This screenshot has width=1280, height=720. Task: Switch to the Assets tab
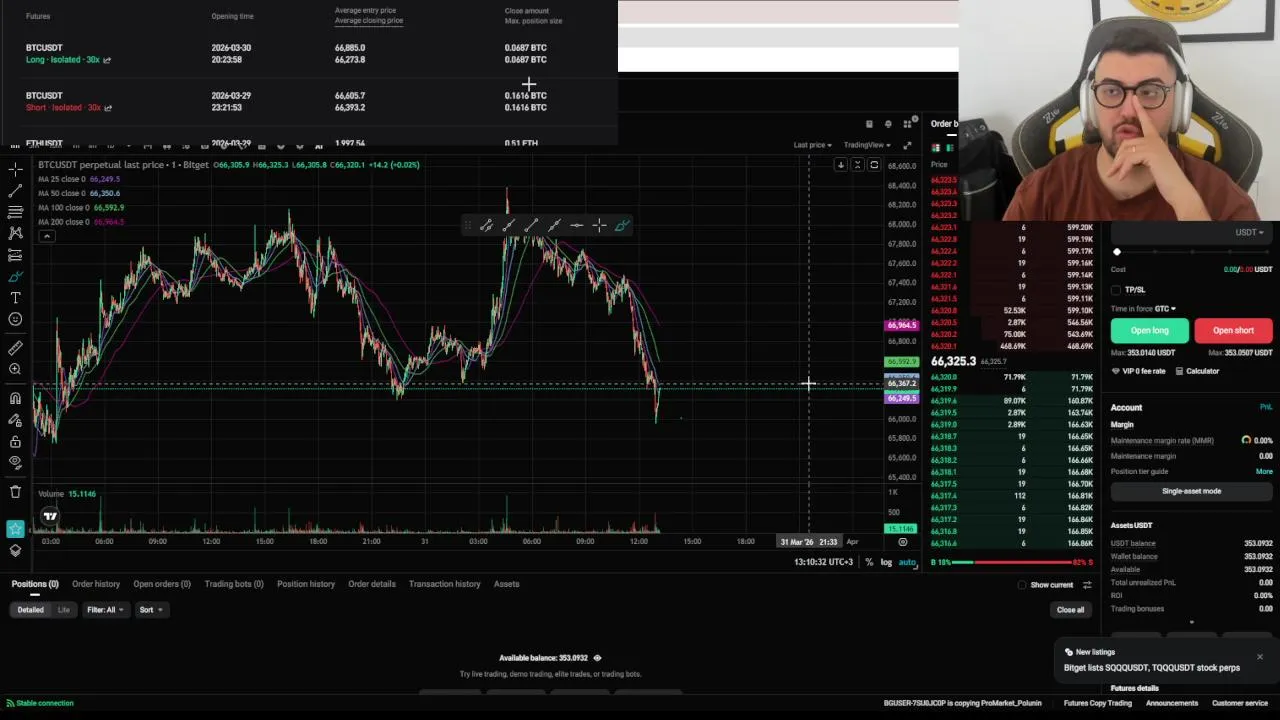[506, 584]
